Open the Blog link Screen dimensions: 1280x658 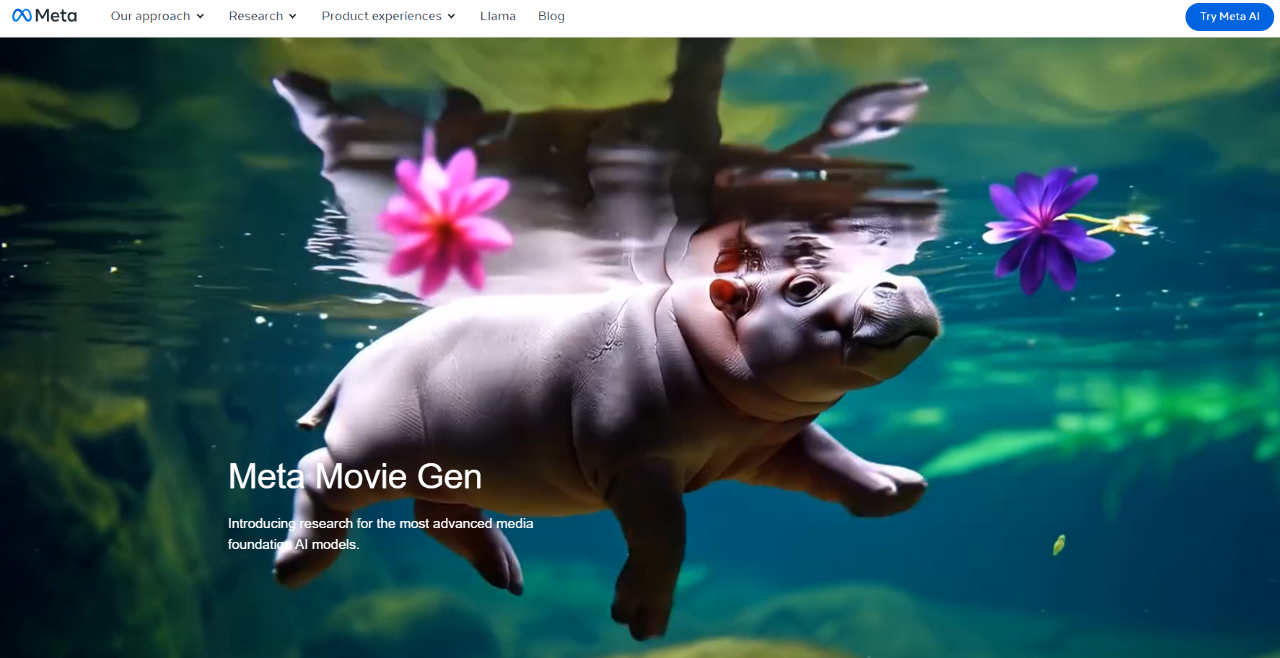(551, 16)
